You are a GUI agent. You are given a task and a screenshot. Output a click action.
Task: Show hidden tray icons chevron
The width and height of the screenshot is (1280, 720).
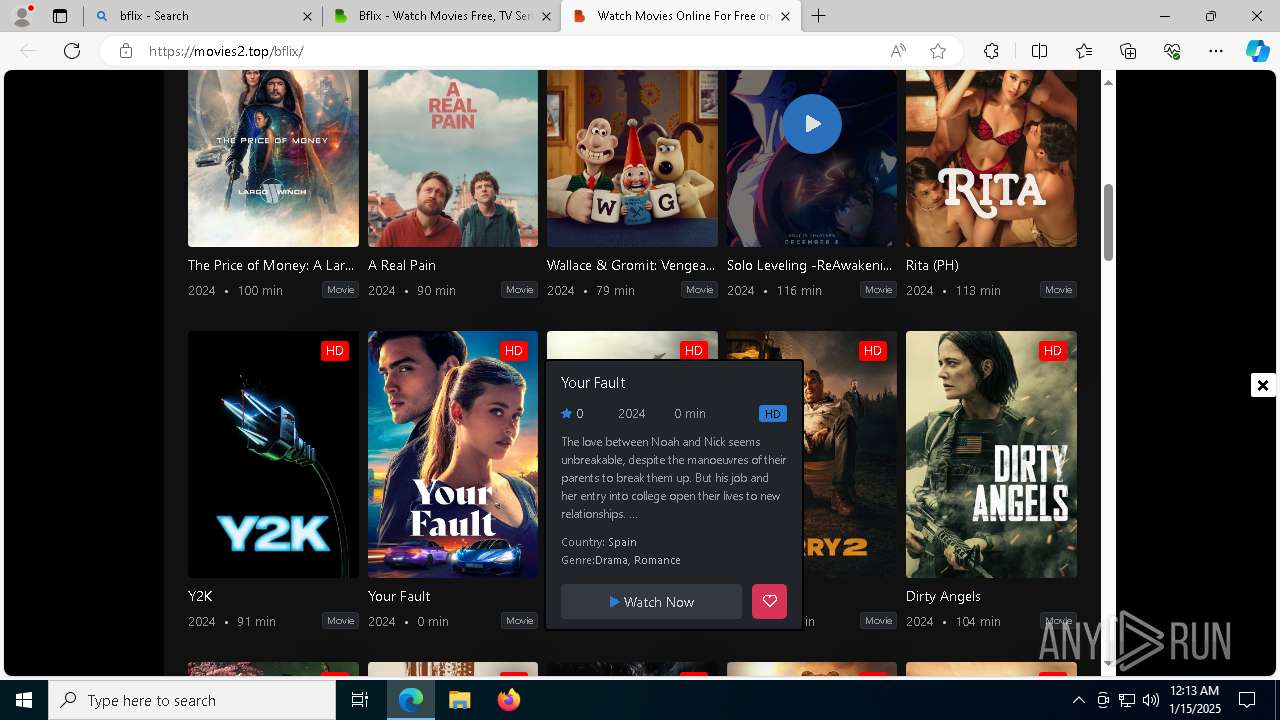point(1078,700)
